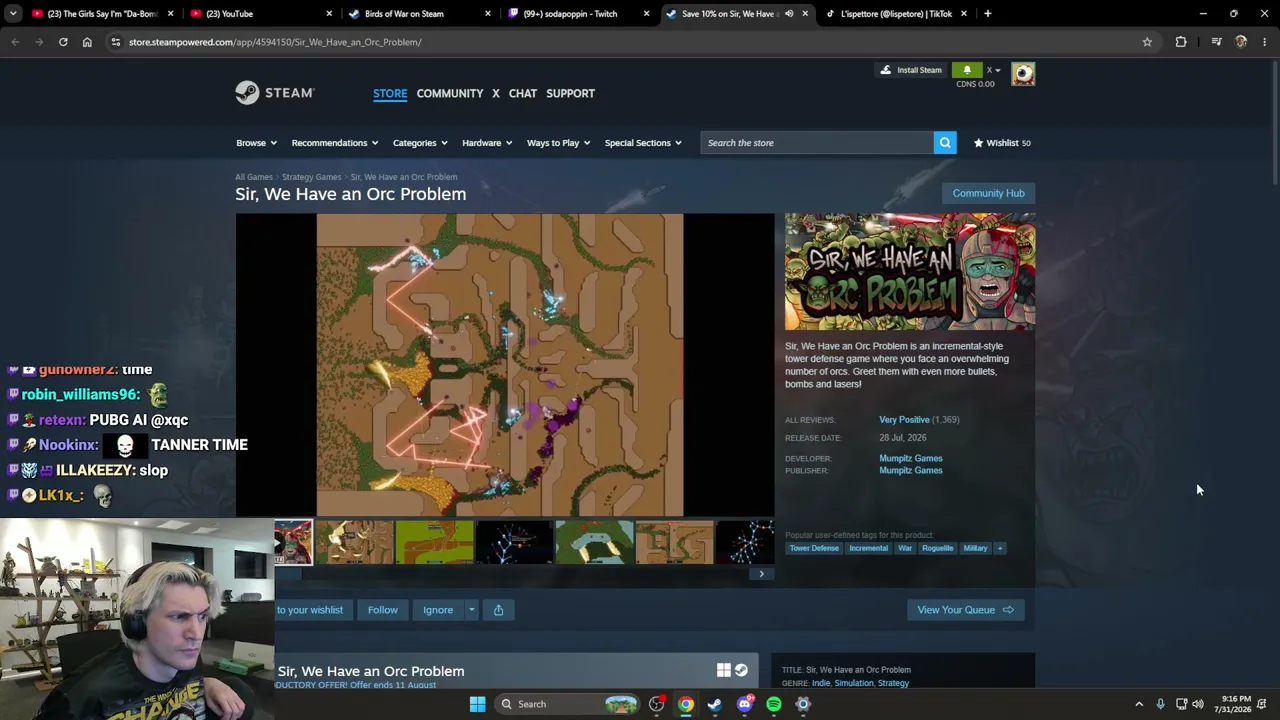The height and width of the screenshot is (720, 1280).
Task: Click View Your Queue
Action: coord(965,610)
